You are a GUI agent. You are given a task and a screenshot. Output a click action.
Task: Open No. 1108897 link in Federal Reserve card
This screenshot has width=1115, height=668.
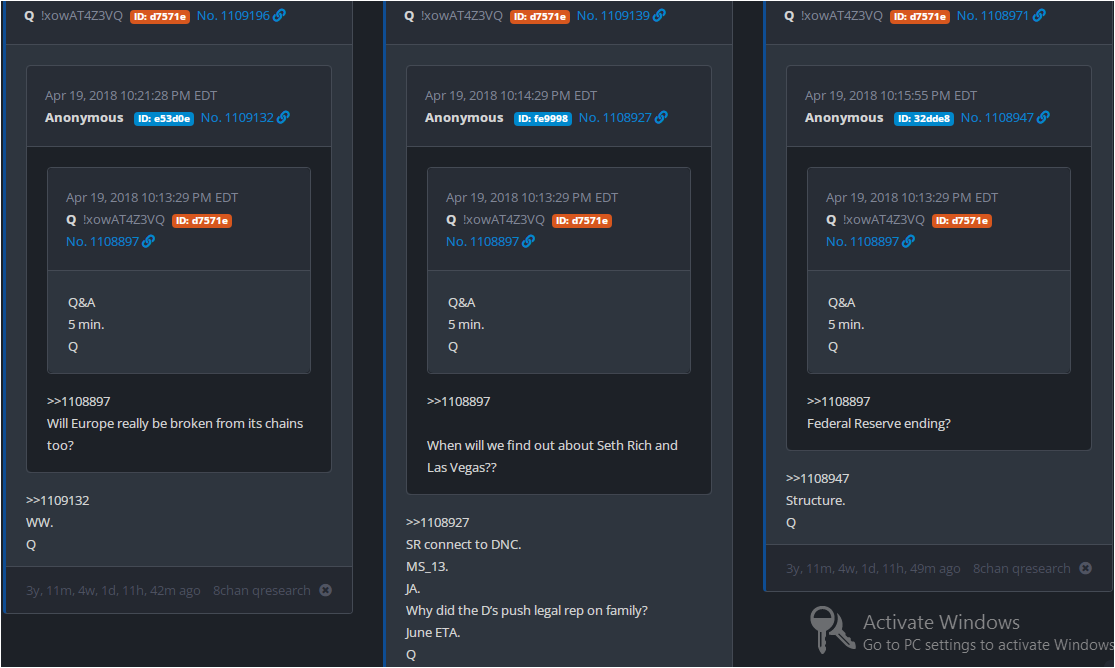tap(863, 241)
